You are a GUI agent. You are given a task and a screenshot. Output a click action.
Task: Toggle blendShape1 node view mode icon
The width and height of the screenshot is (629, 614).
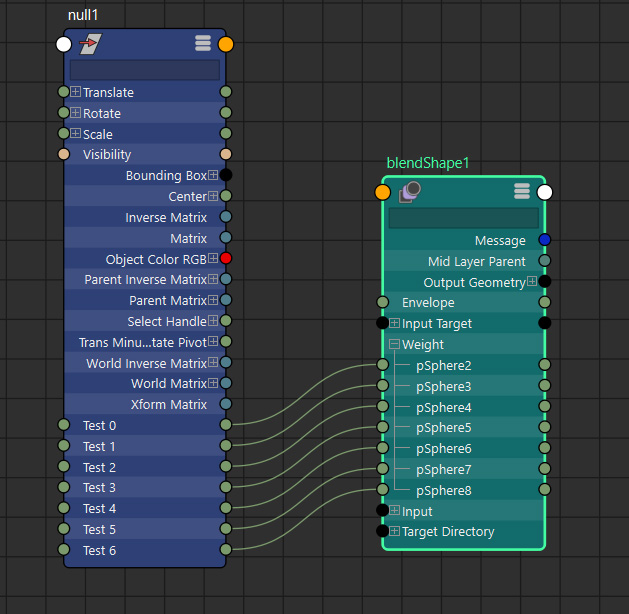pyautogui.click(x=522, y=191)
